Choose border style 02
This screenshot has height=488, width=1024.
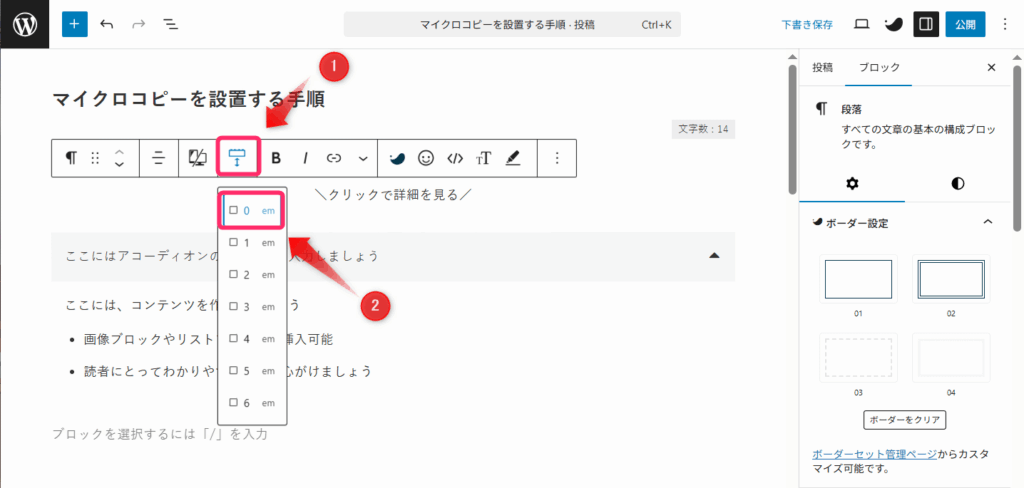click(951, 280)
